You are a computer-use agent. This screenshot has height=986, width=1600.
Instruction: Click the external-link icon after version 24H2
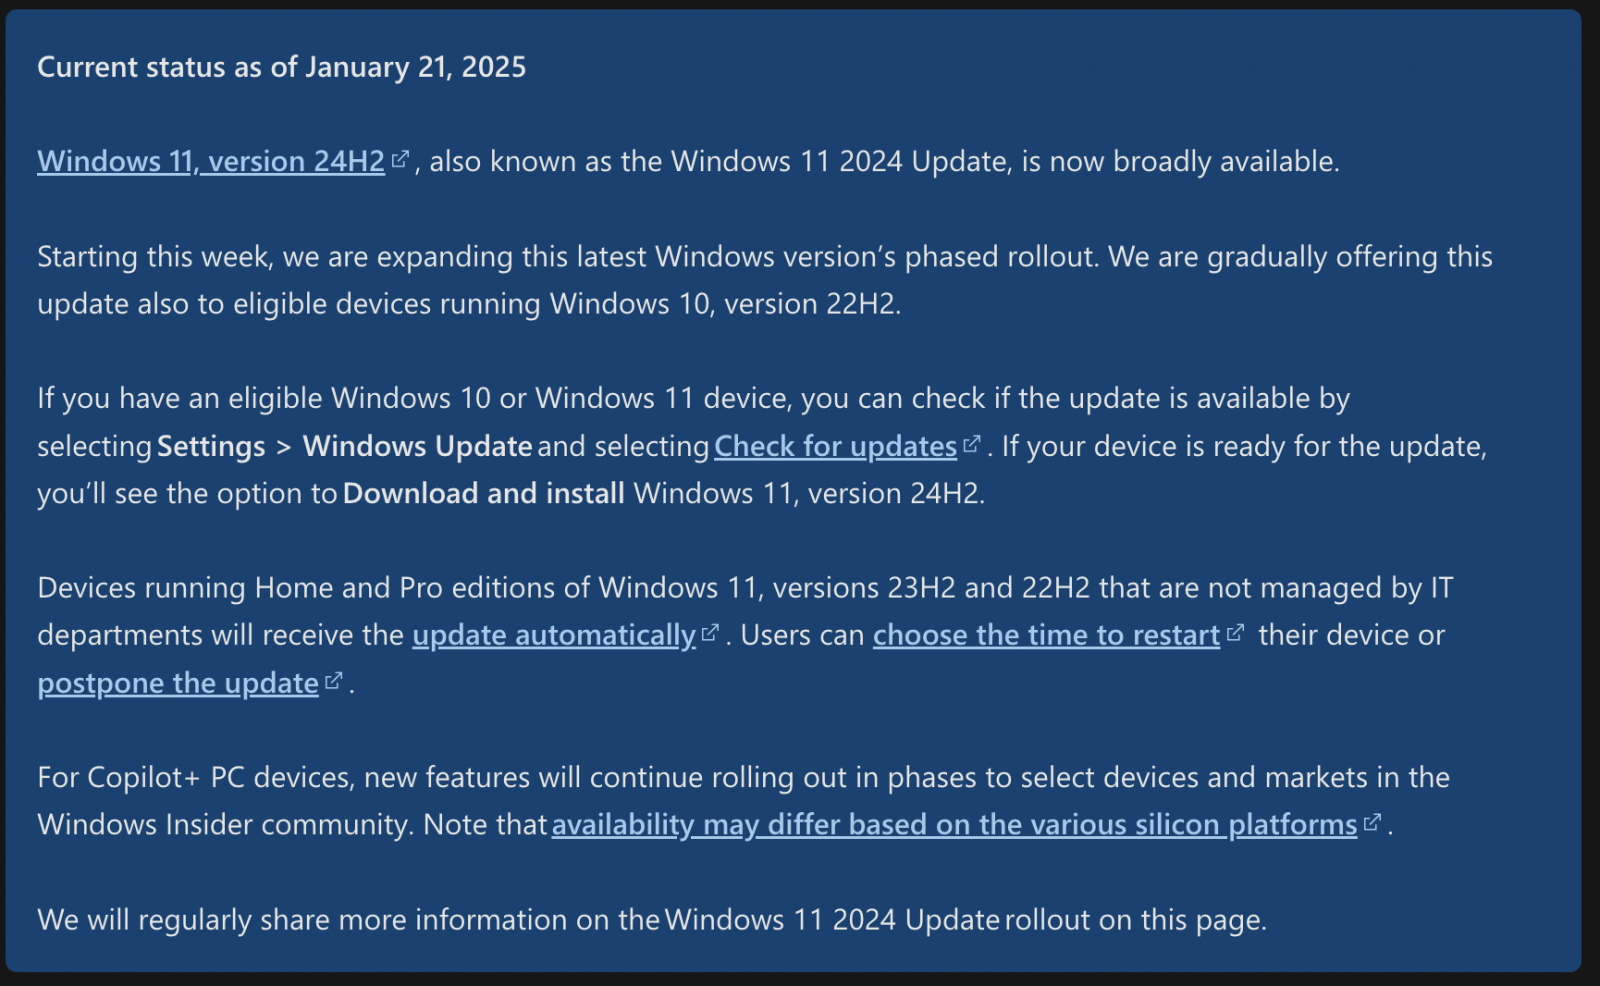pos(400,159)
